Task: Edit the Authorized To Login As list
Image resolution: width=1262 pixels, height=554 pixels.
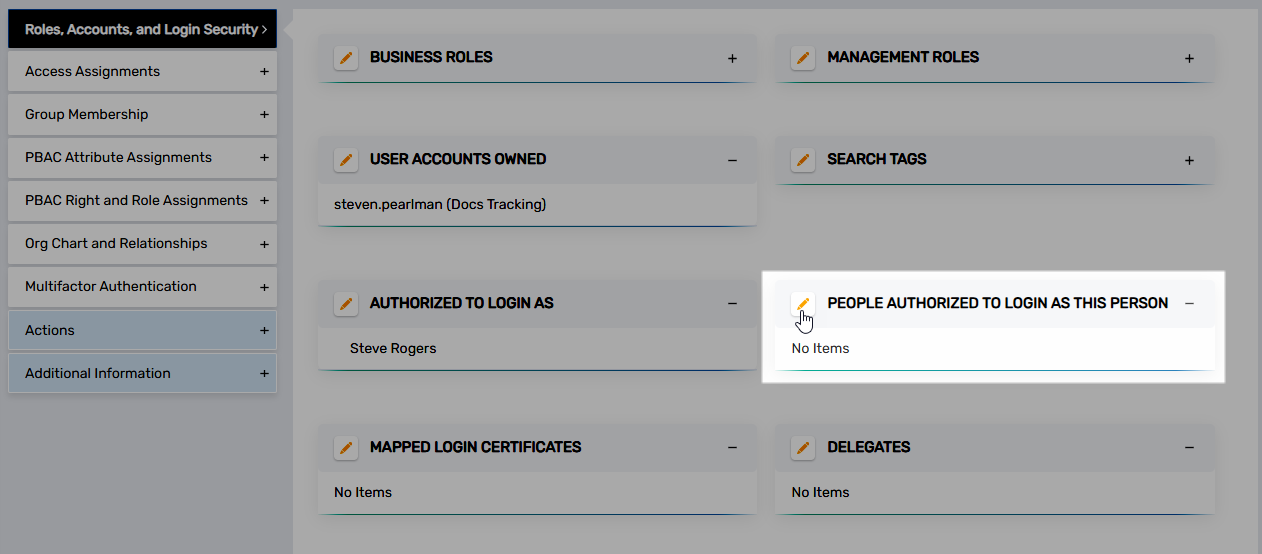Action: point(346,304)
